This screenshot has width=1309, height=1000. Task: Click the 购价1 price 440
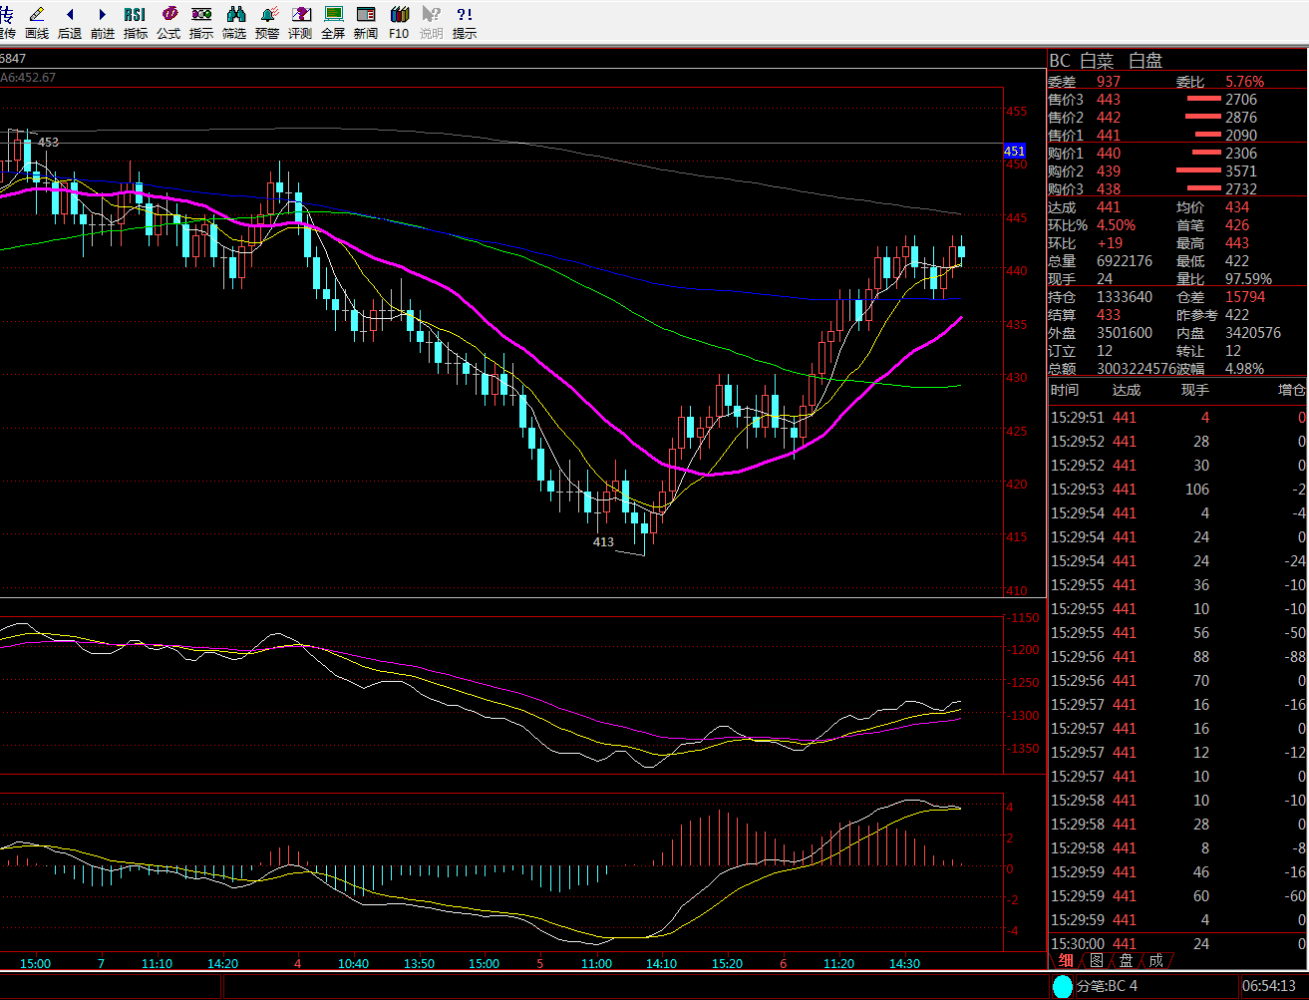tap(1108, 154)
